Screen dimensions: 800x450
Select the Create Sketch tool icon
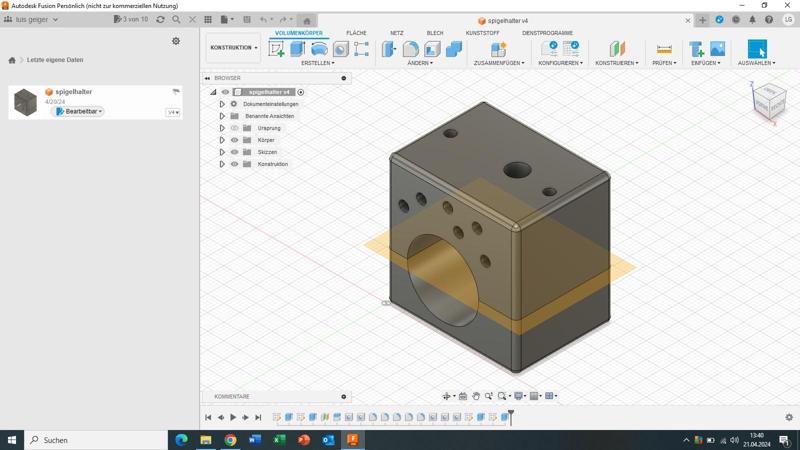click(x=277, y=49)
